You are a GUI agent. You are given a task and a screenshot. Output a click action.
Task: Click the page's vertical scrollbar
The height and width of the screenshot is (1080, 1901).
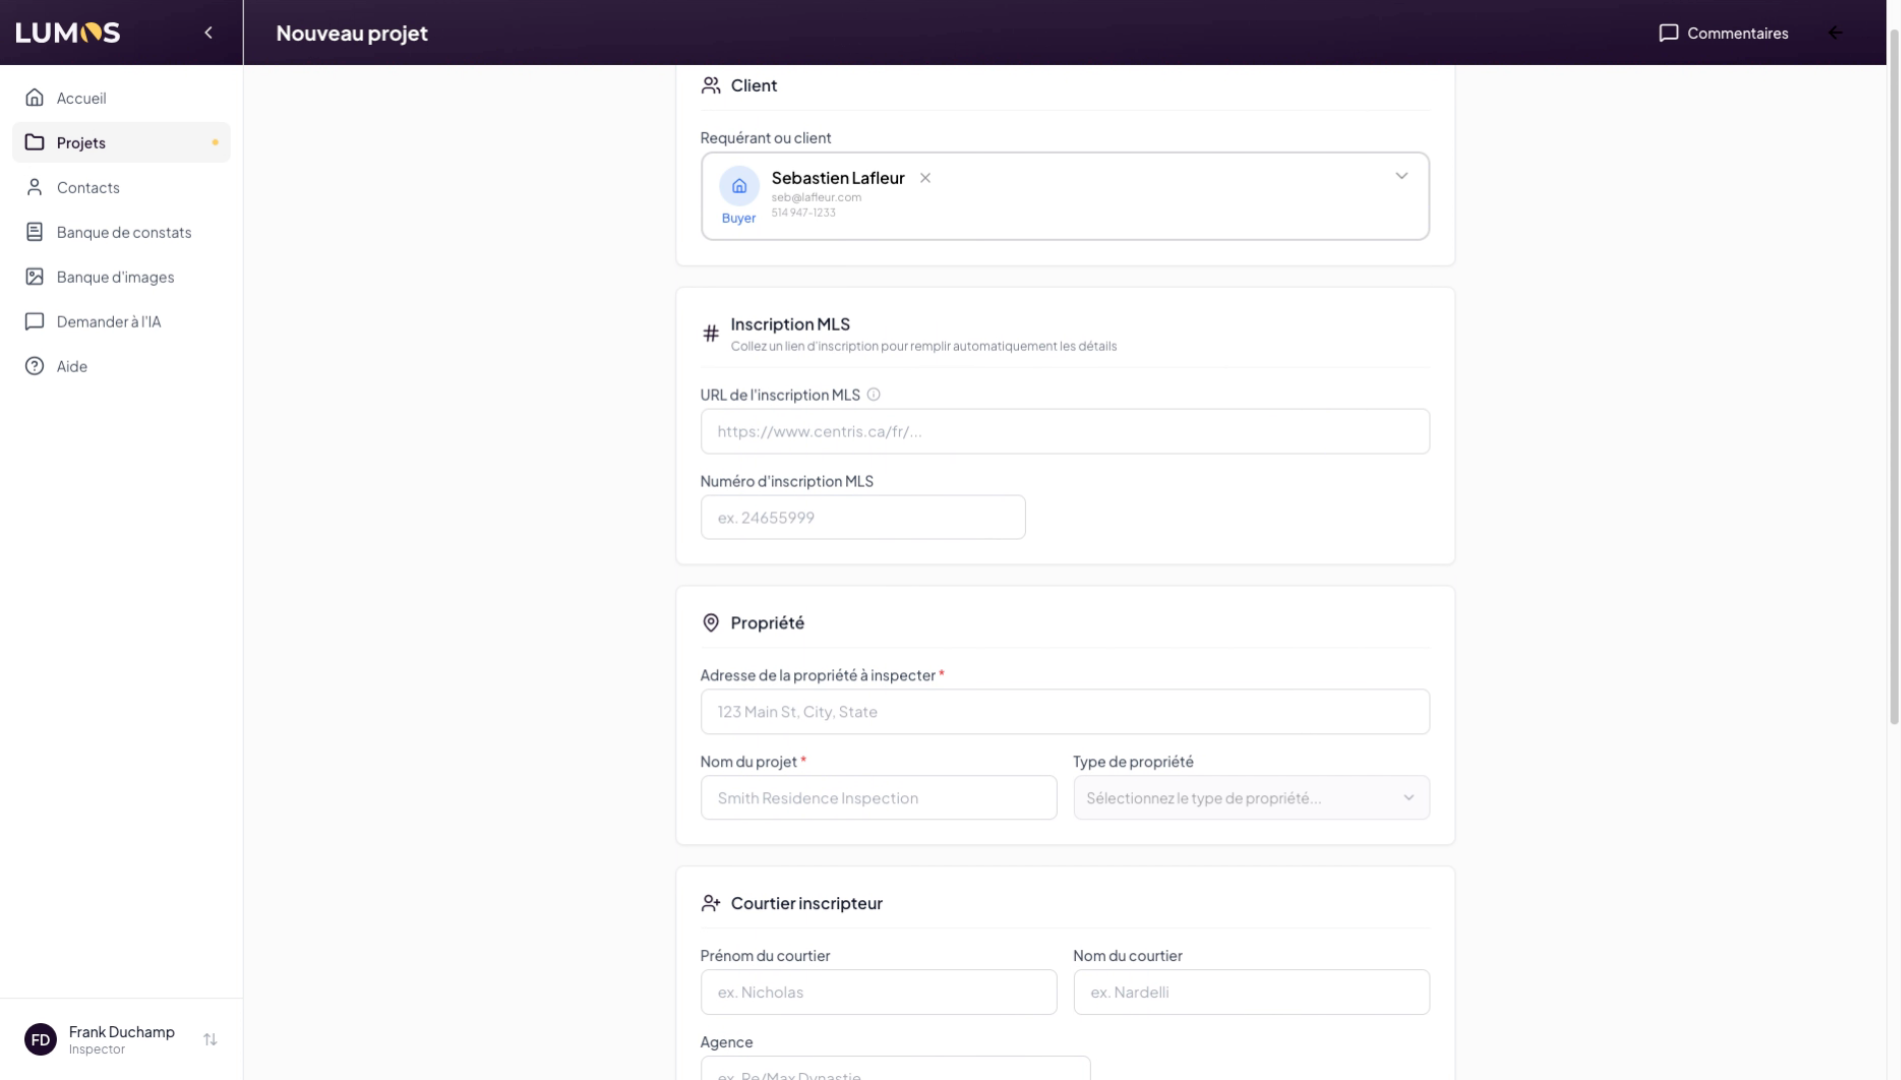click(1893, 400)
